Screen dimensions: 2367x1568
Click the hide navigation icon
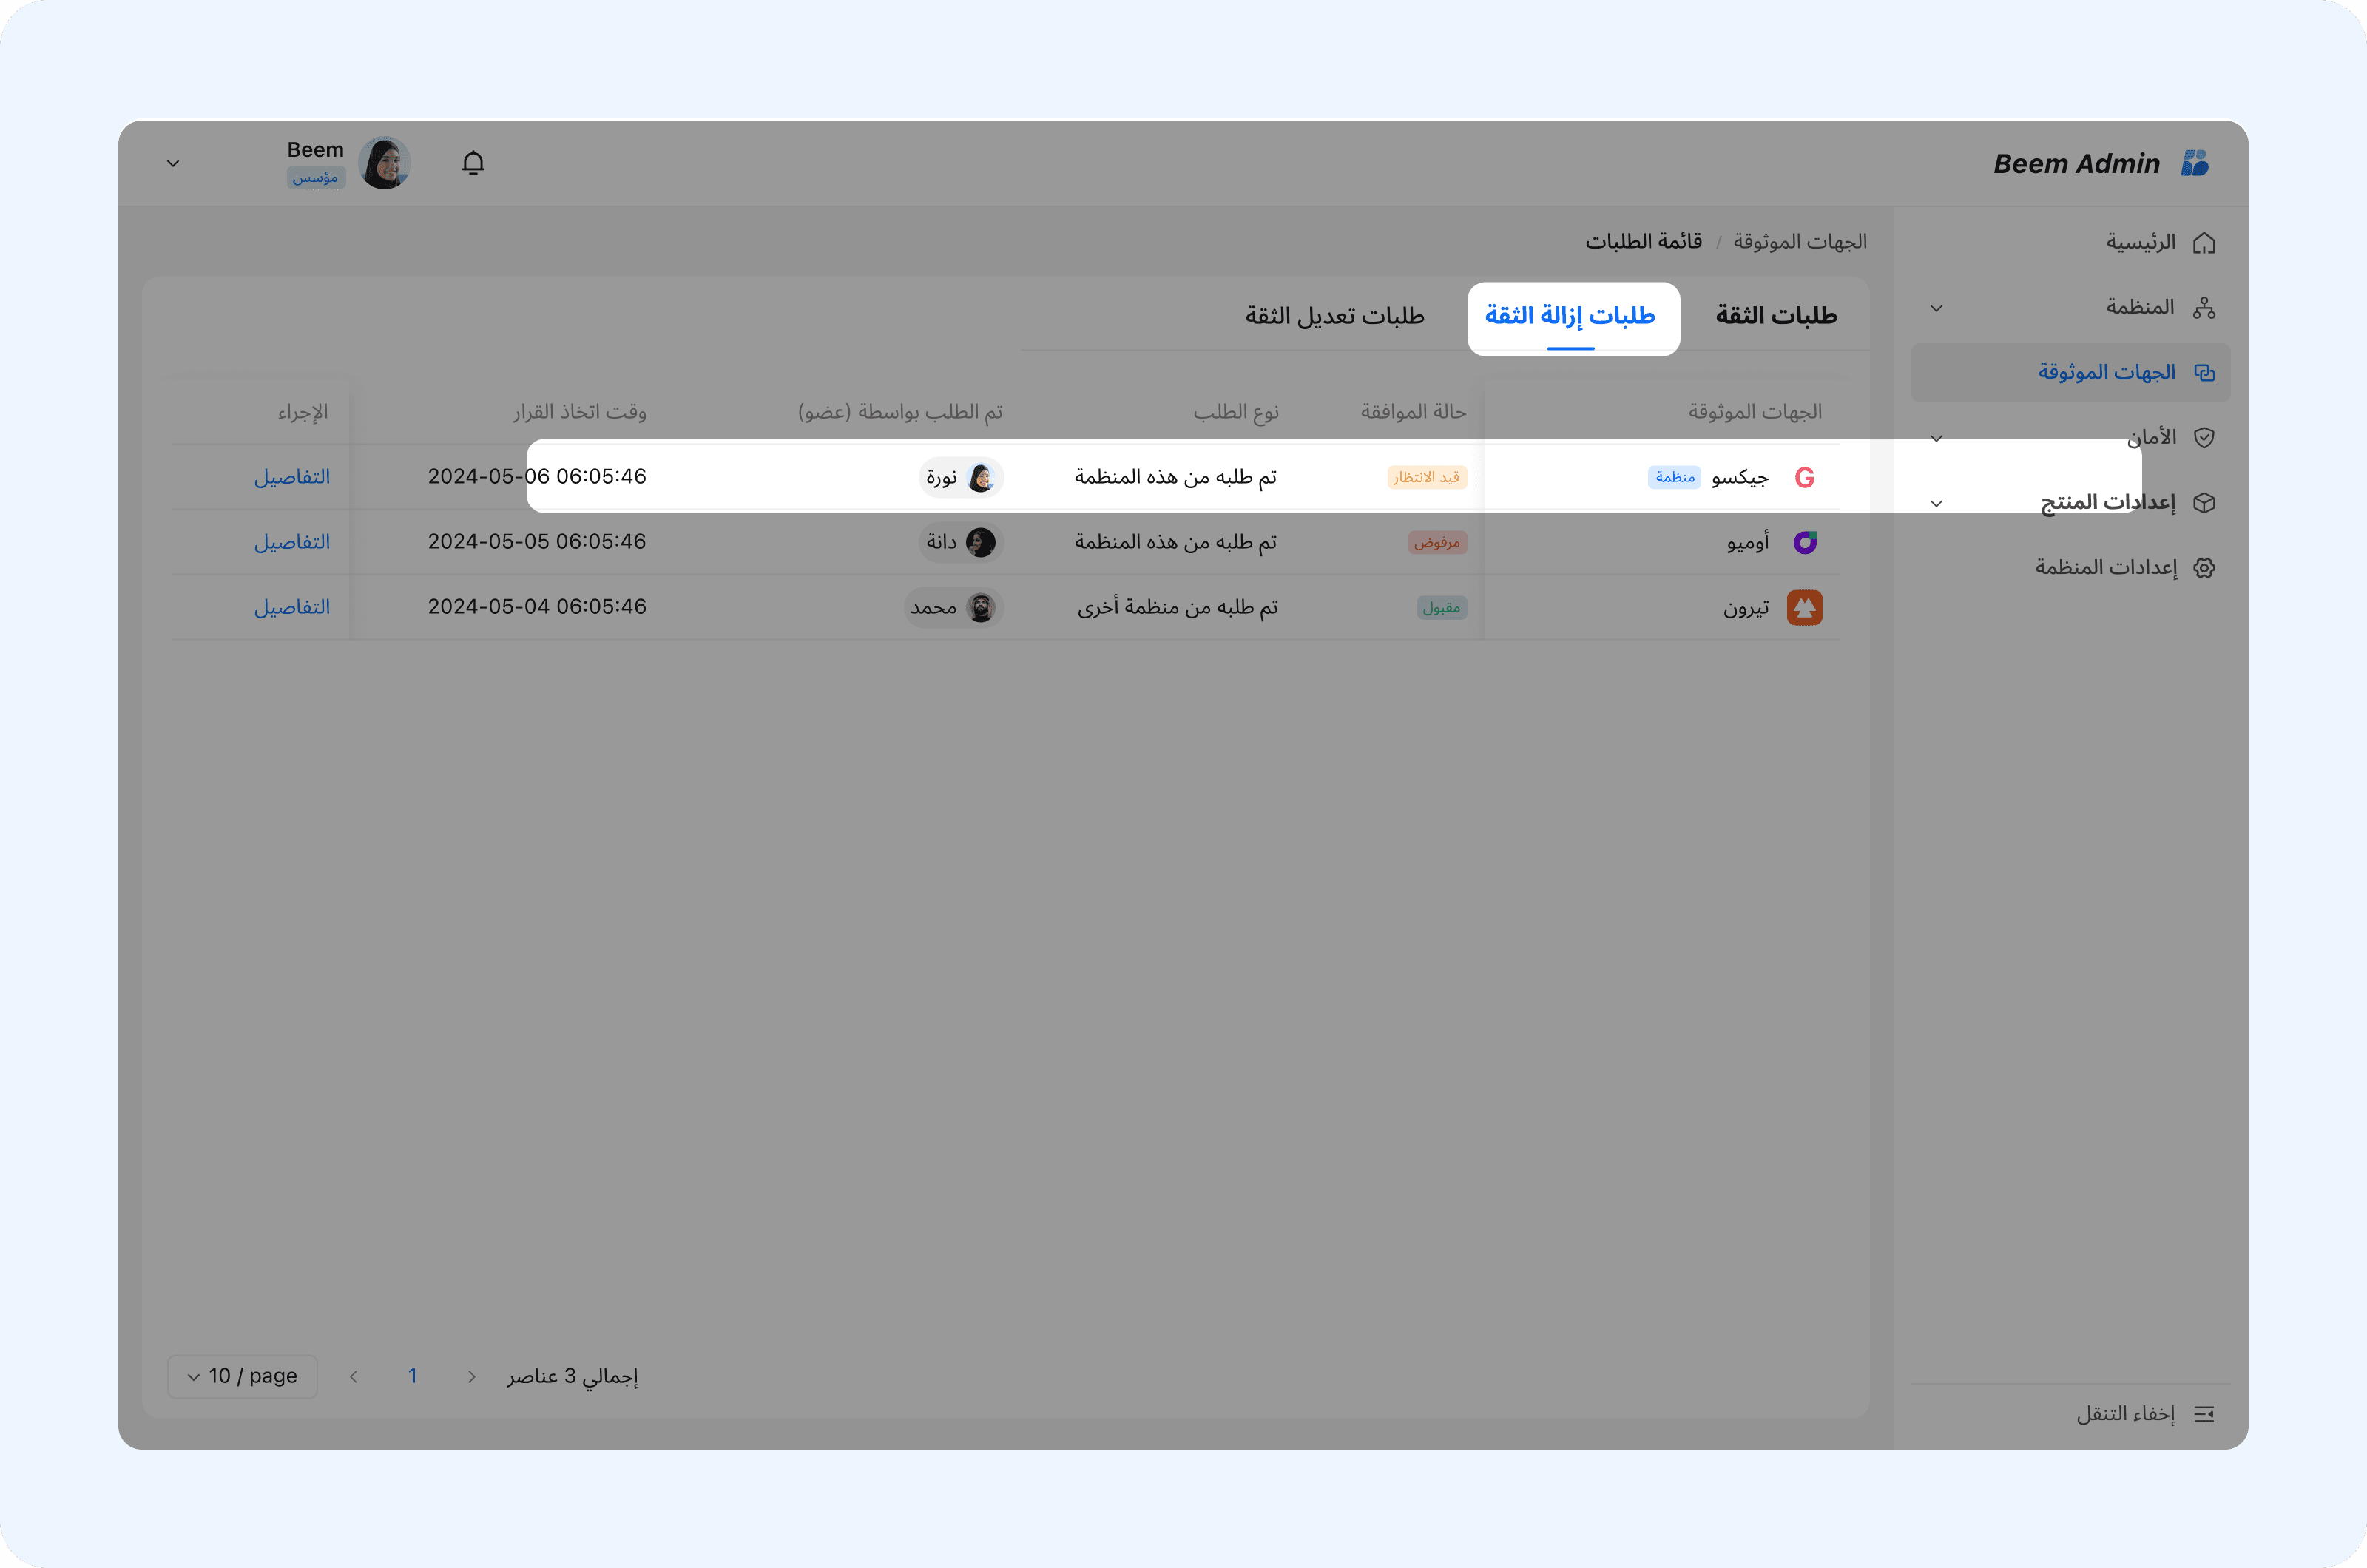[2203, 1414]
